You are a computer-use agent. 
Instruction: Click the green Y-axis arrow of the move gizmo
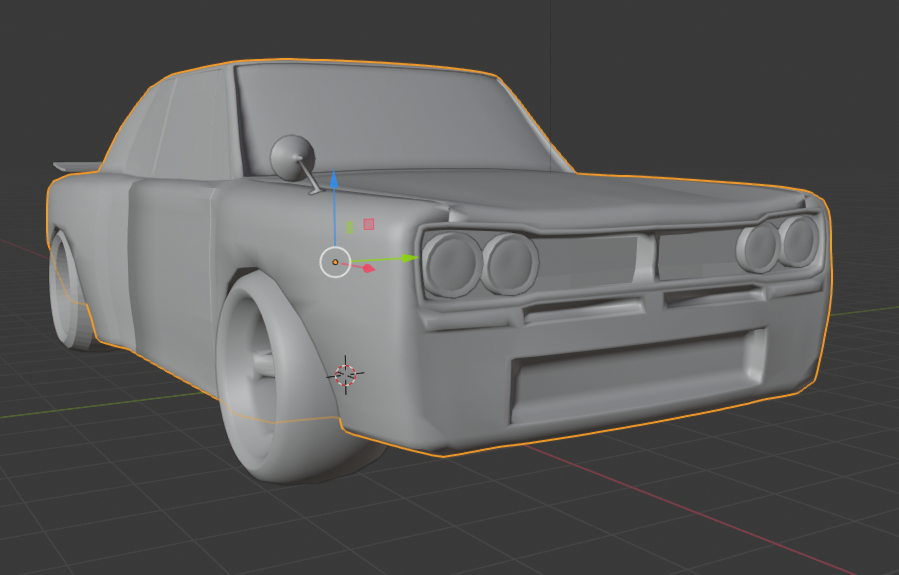tap(410, 258)
